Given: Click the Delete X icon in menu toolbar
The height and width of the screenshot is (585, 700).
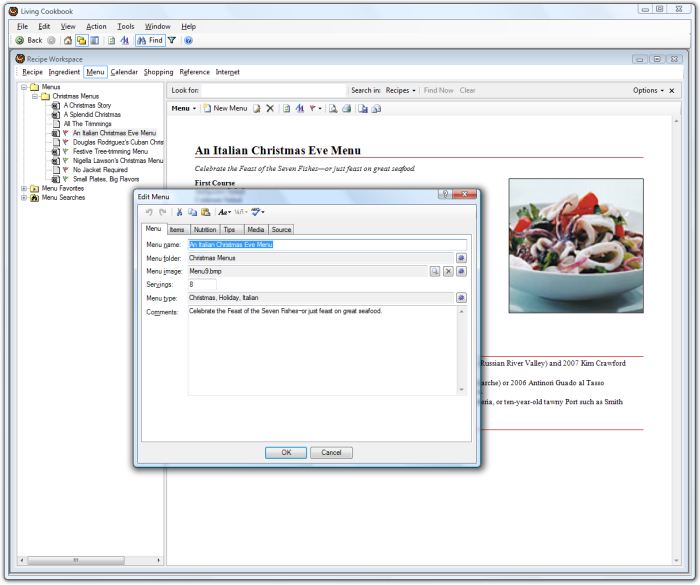Looking at the screenshot, I should click(x=270, y=109).
